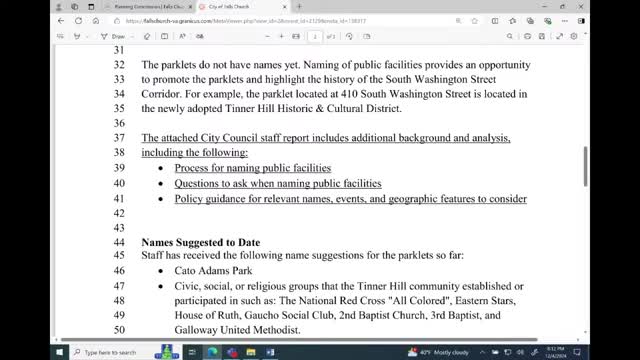The width and height of the screenshot is (640, 360).
Task: Go back using browser back arrow
Action: coord(61,21)
